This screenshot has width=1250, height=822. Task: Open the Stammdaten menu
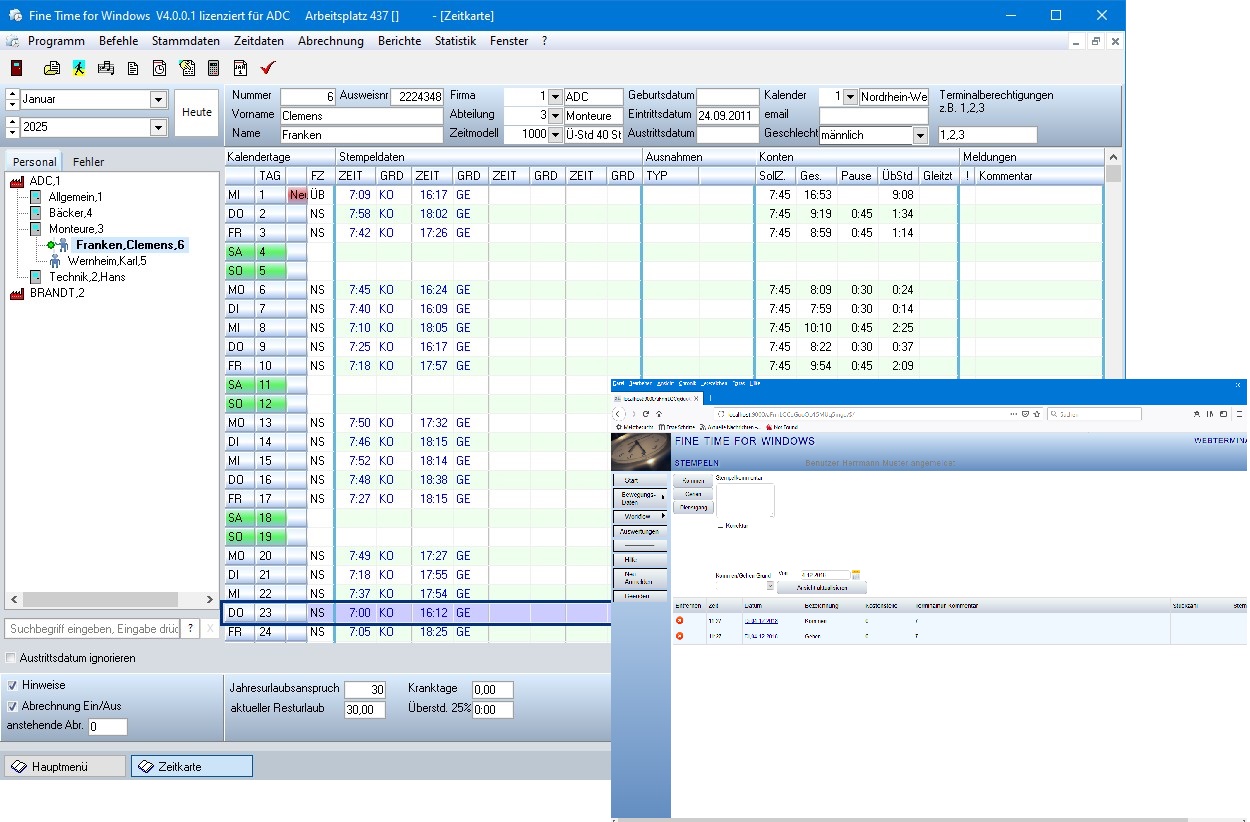click(x=185, y=41)
